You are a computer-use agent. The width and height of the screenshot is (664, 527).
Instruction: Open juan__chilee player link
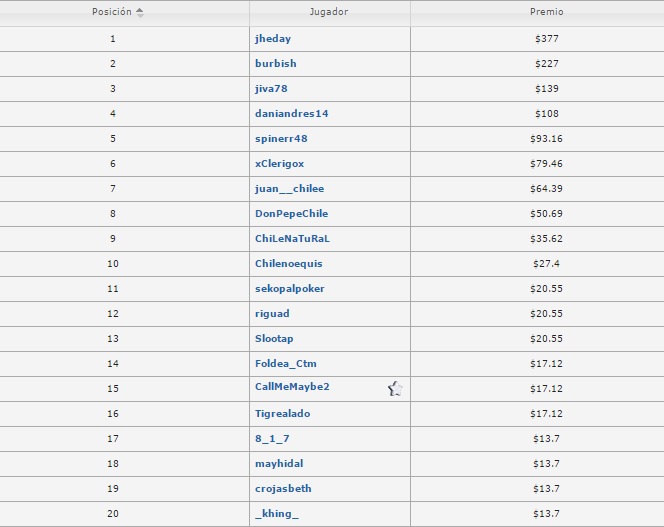coord(289,189)
